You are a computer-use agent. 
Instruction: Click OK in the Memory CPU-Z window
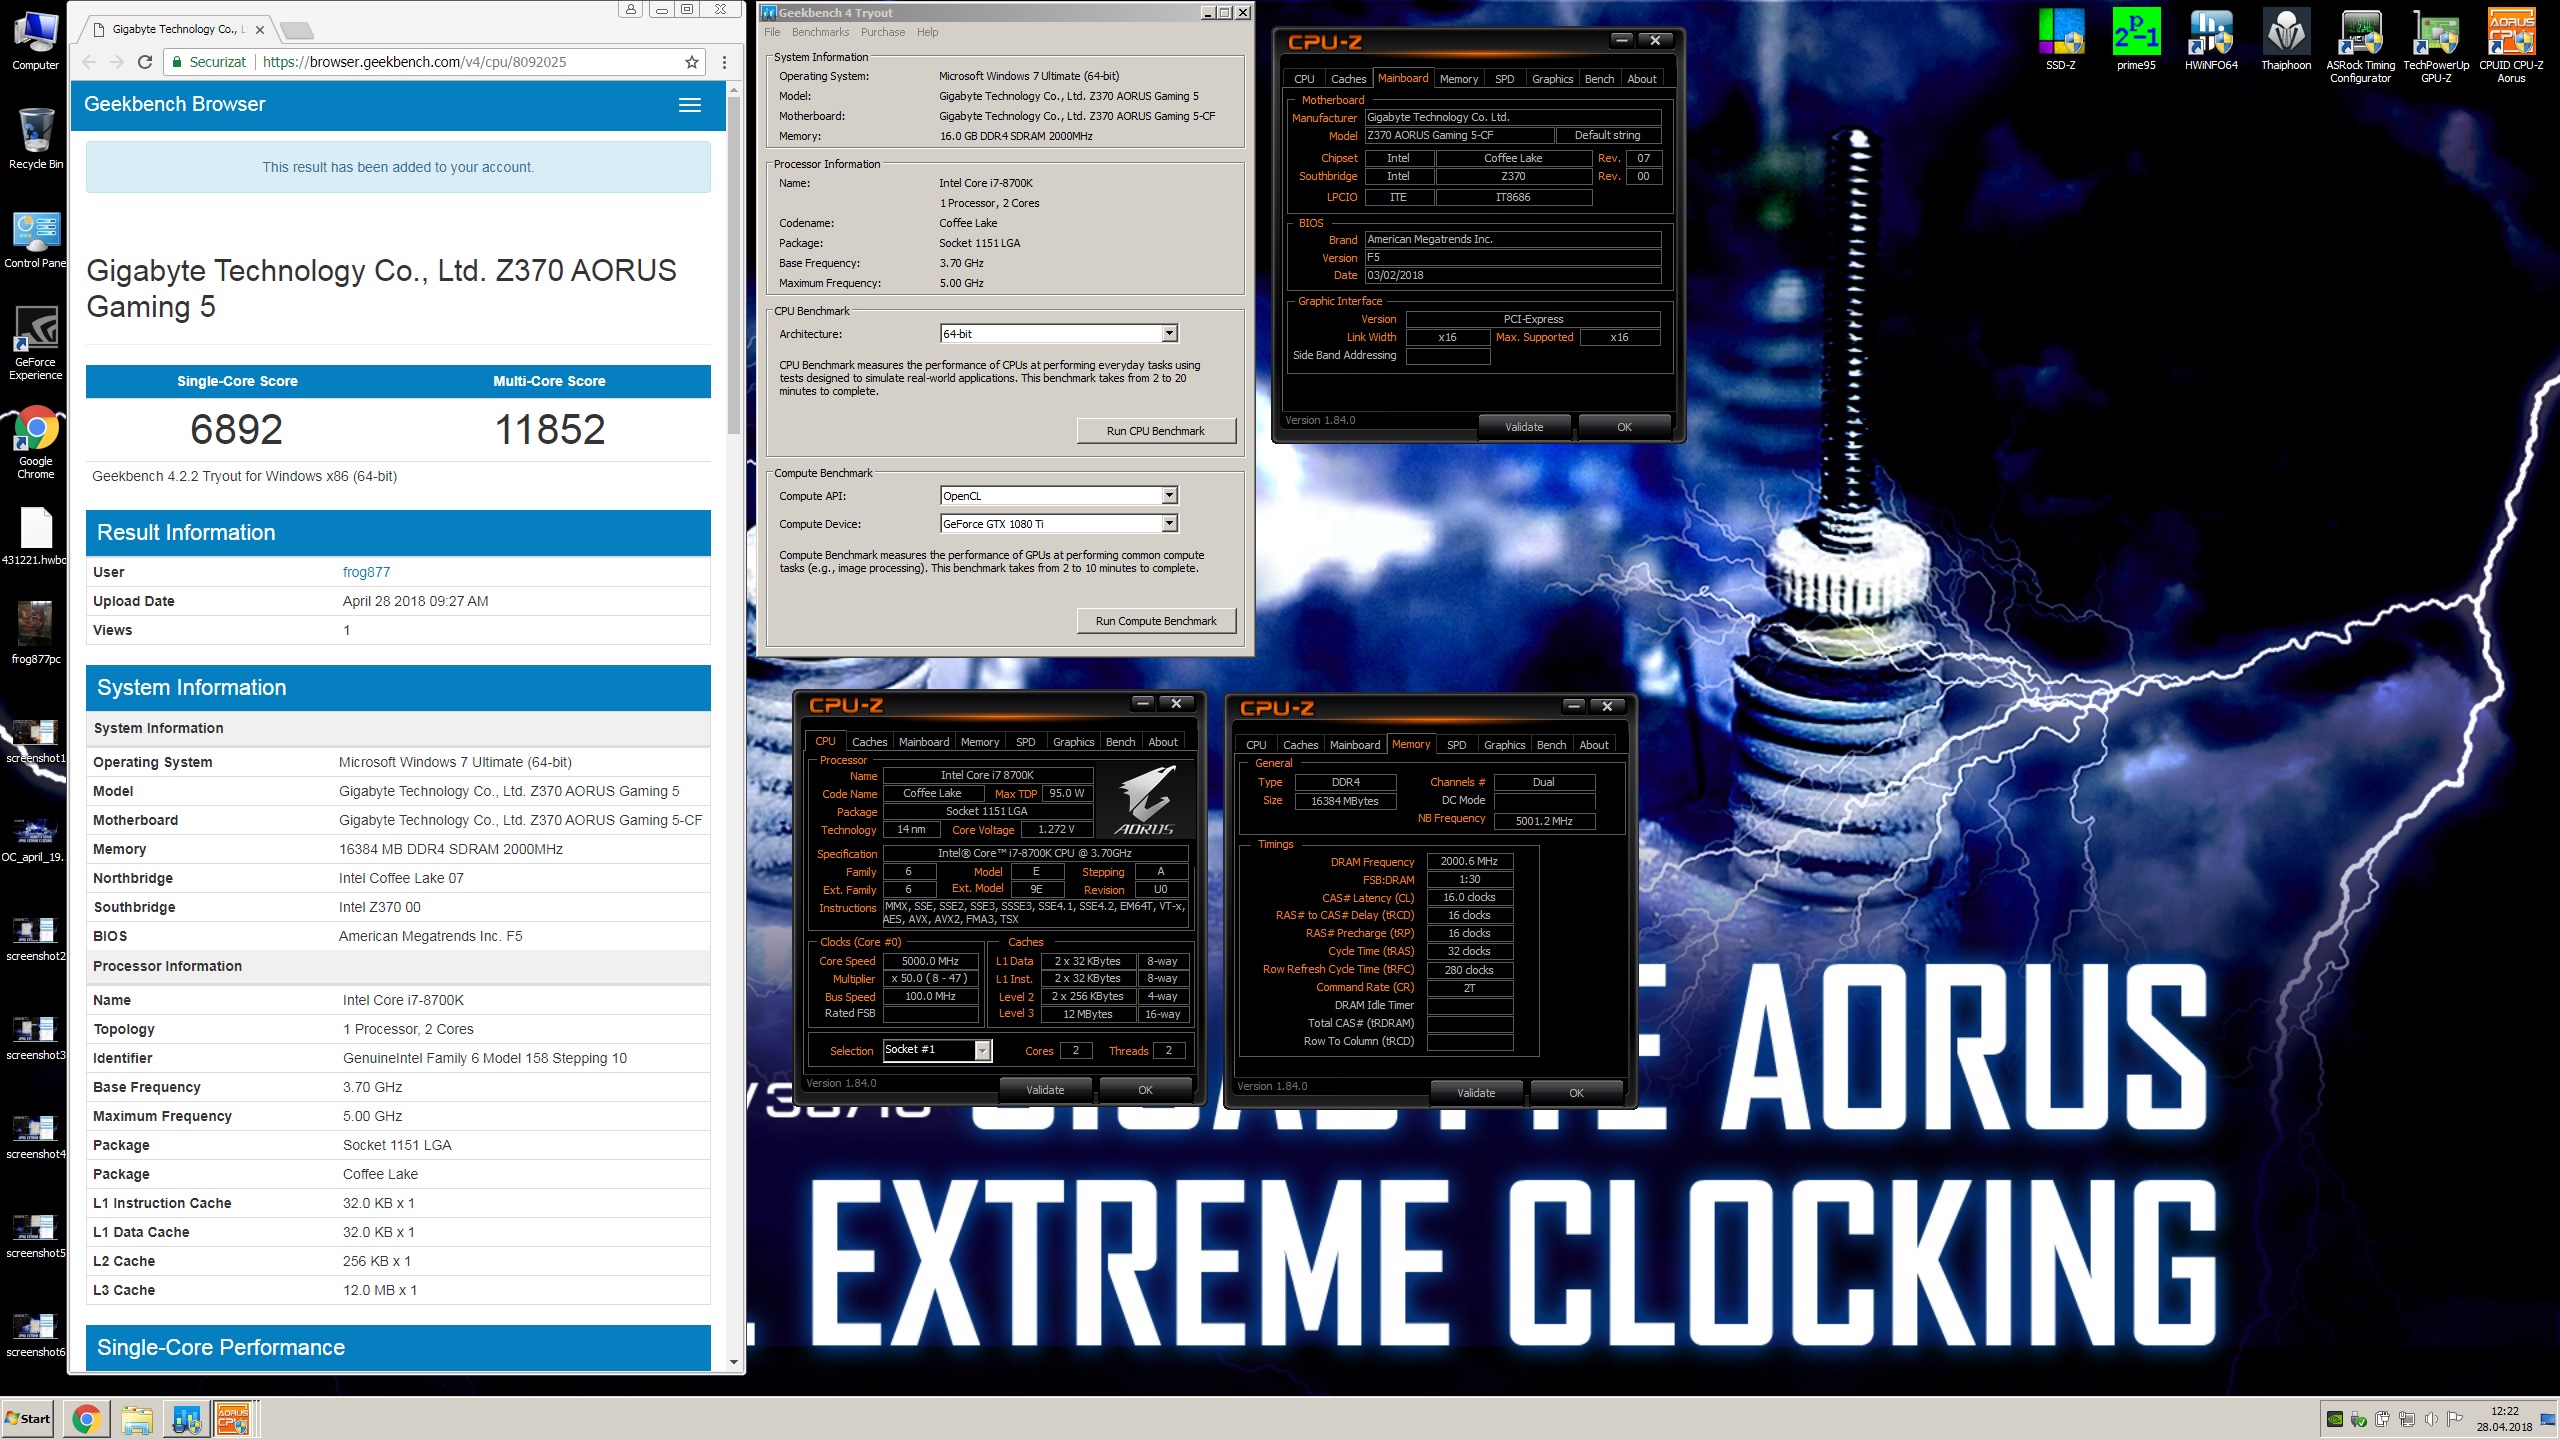coord(1576,1093)
